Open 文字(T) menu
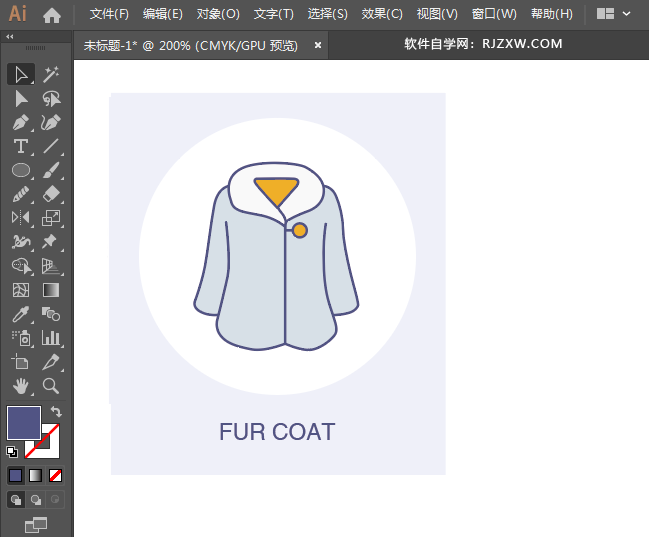The width and height of the screenshot is (649, 537). (x=274, y=14)
